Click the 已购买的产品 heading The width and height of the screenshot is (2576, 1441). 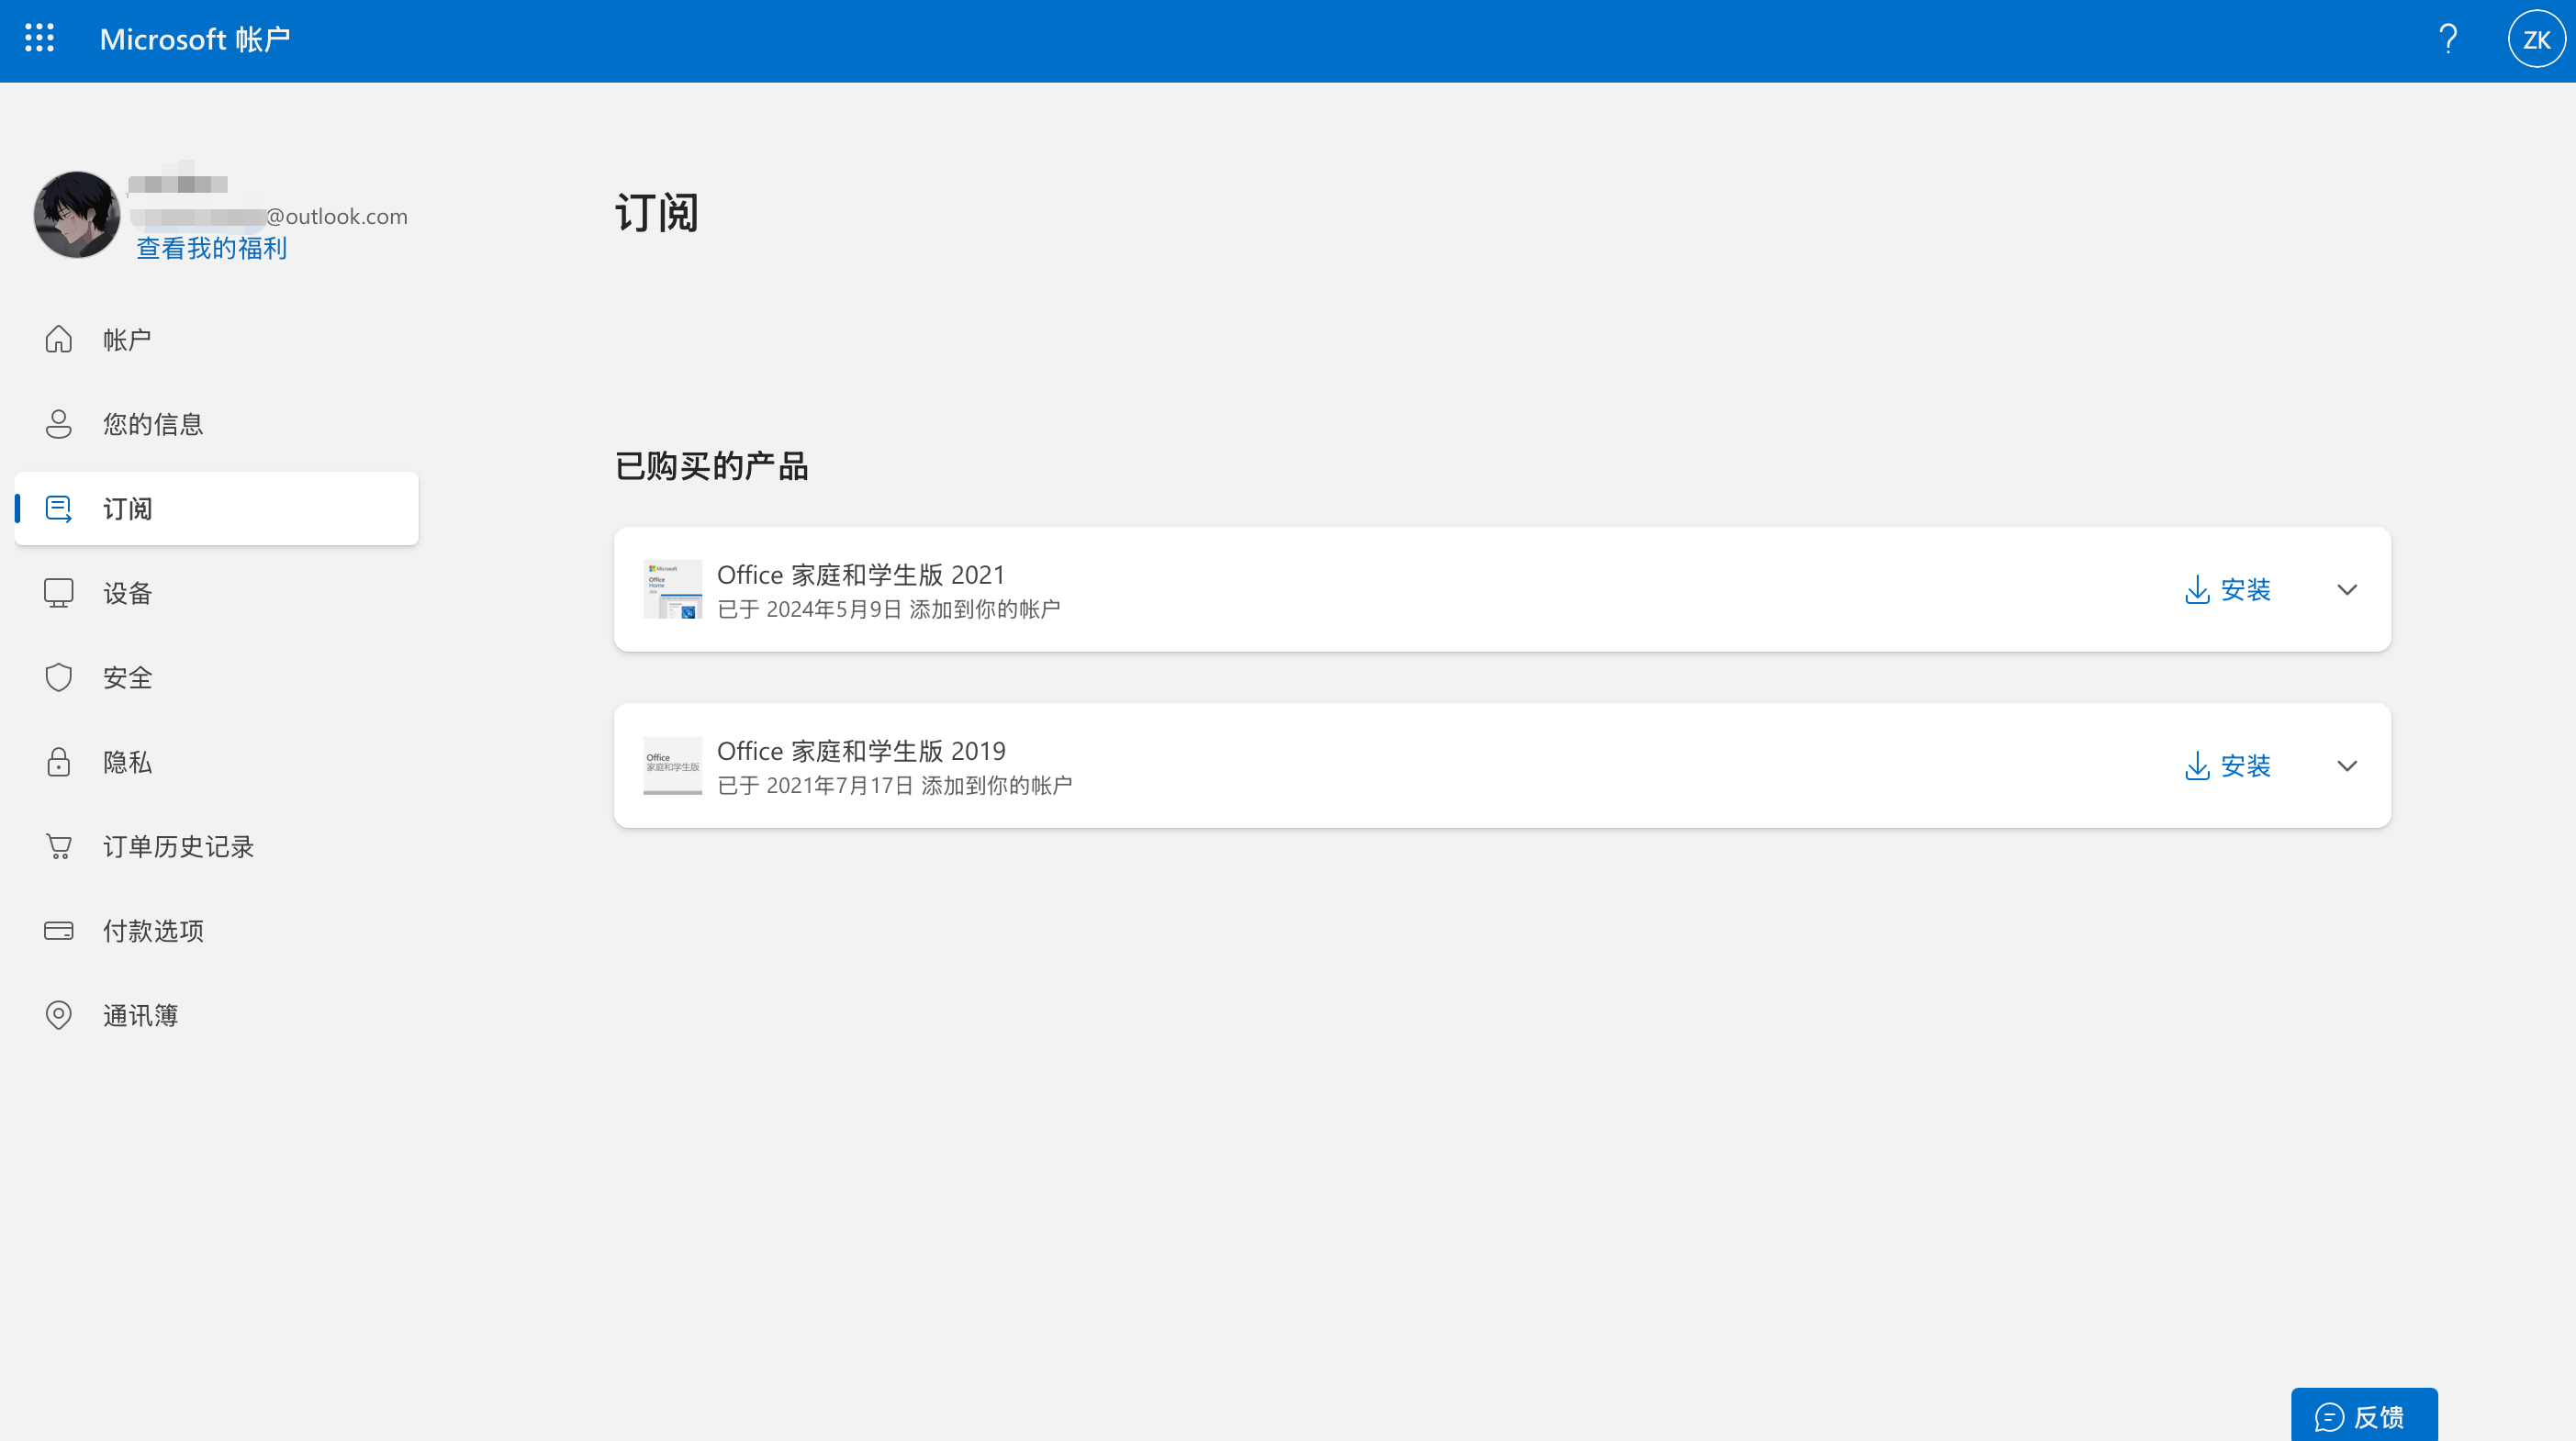pos(711,466)
